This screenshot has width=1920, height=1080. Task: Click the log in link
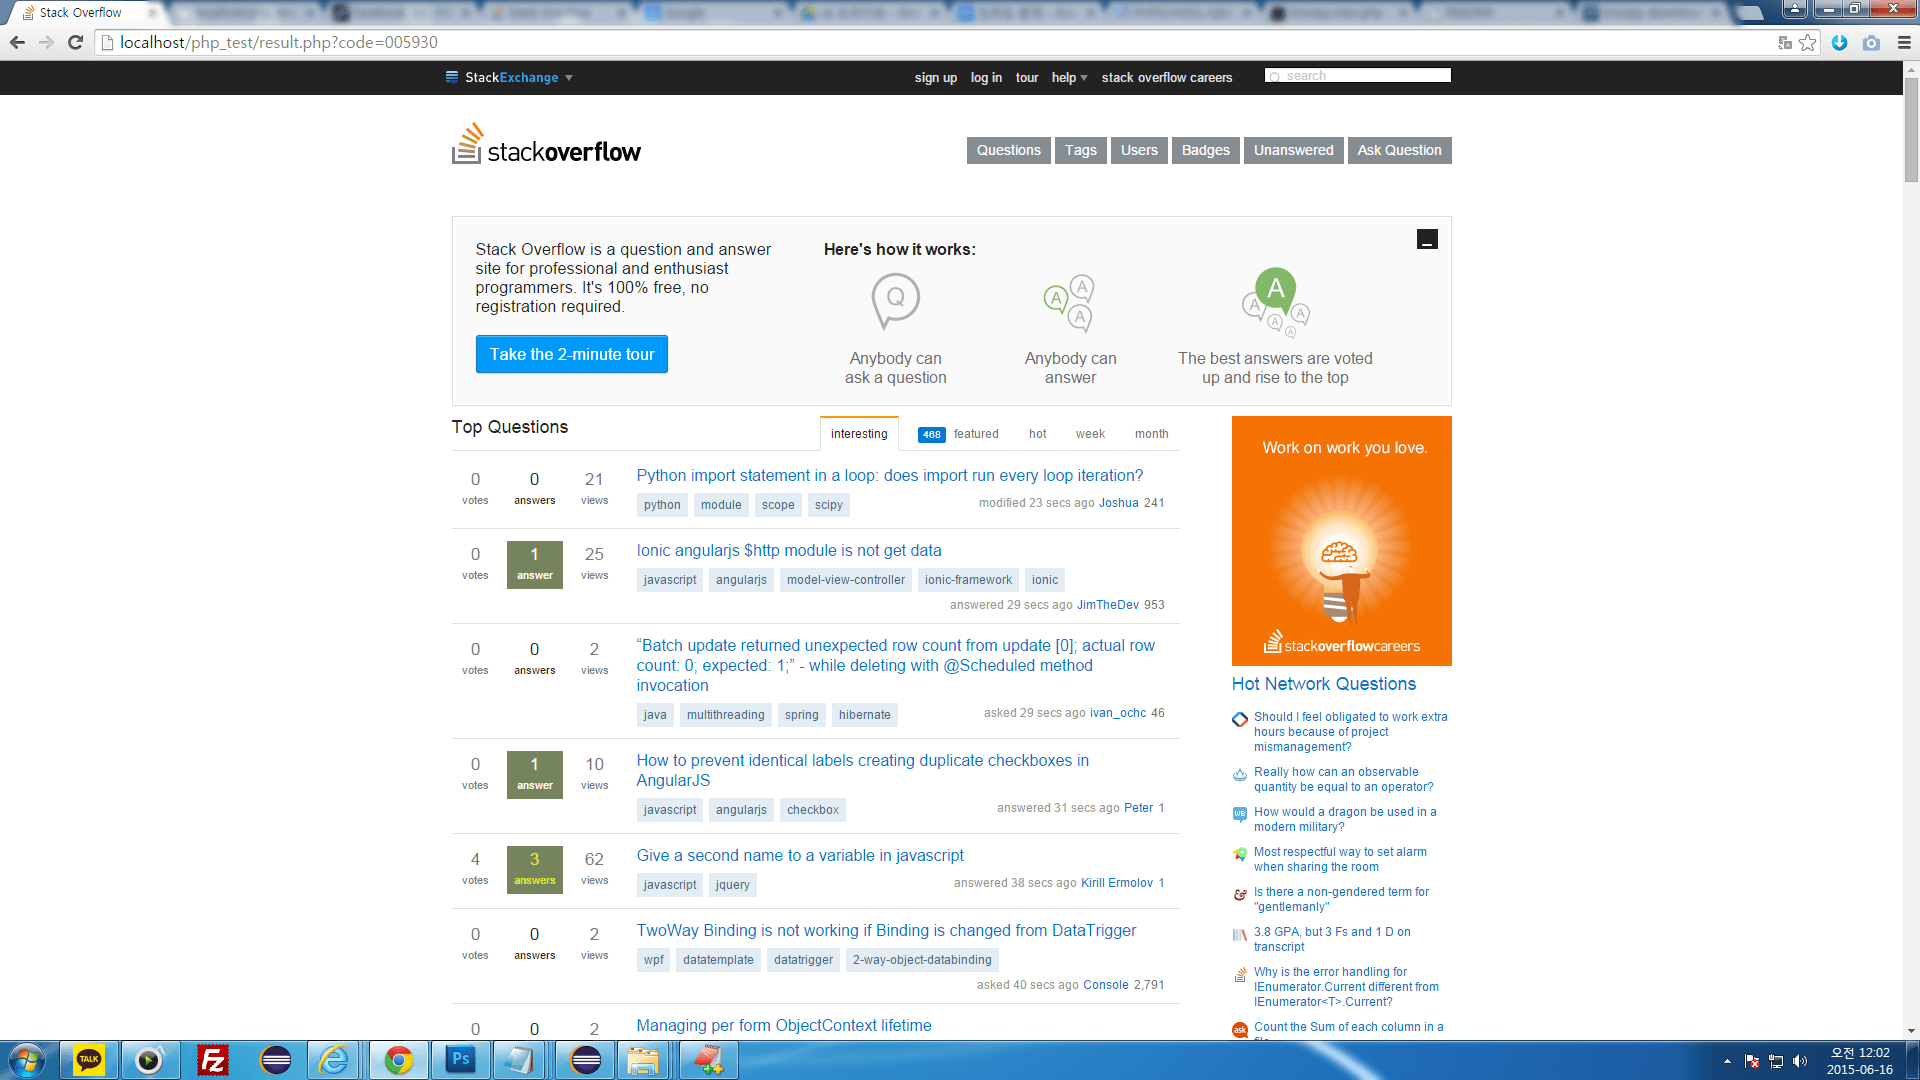click(986, 78)
